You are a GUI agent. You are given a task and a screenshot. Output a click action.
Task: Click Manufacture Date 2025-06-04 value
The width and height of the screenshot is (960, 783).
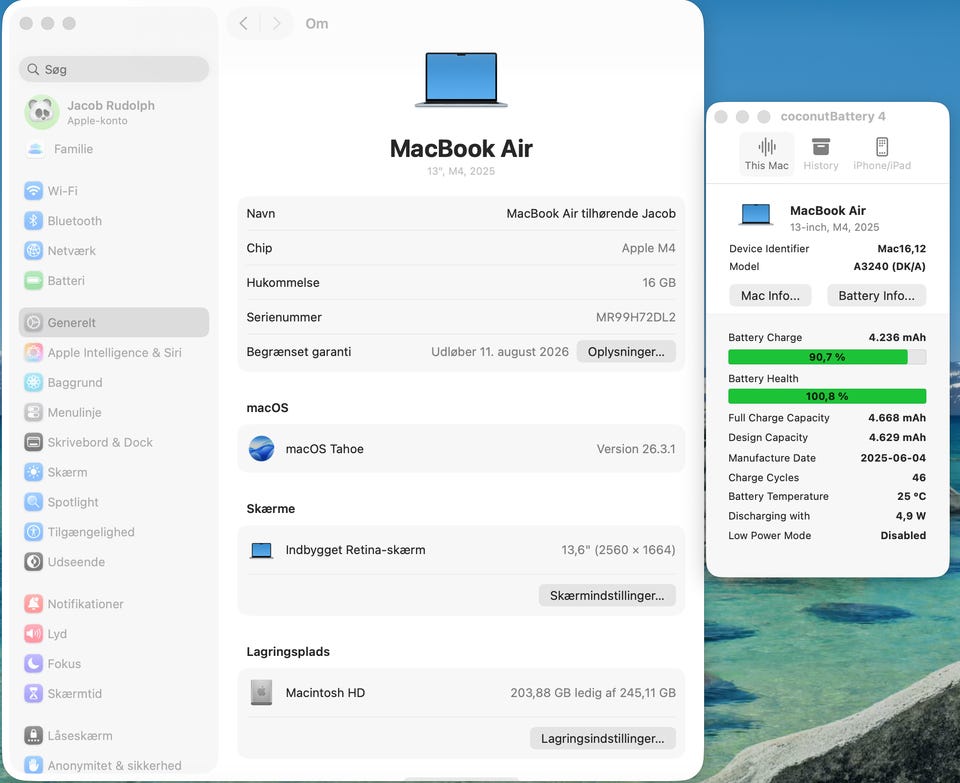(x=893, y=457)
